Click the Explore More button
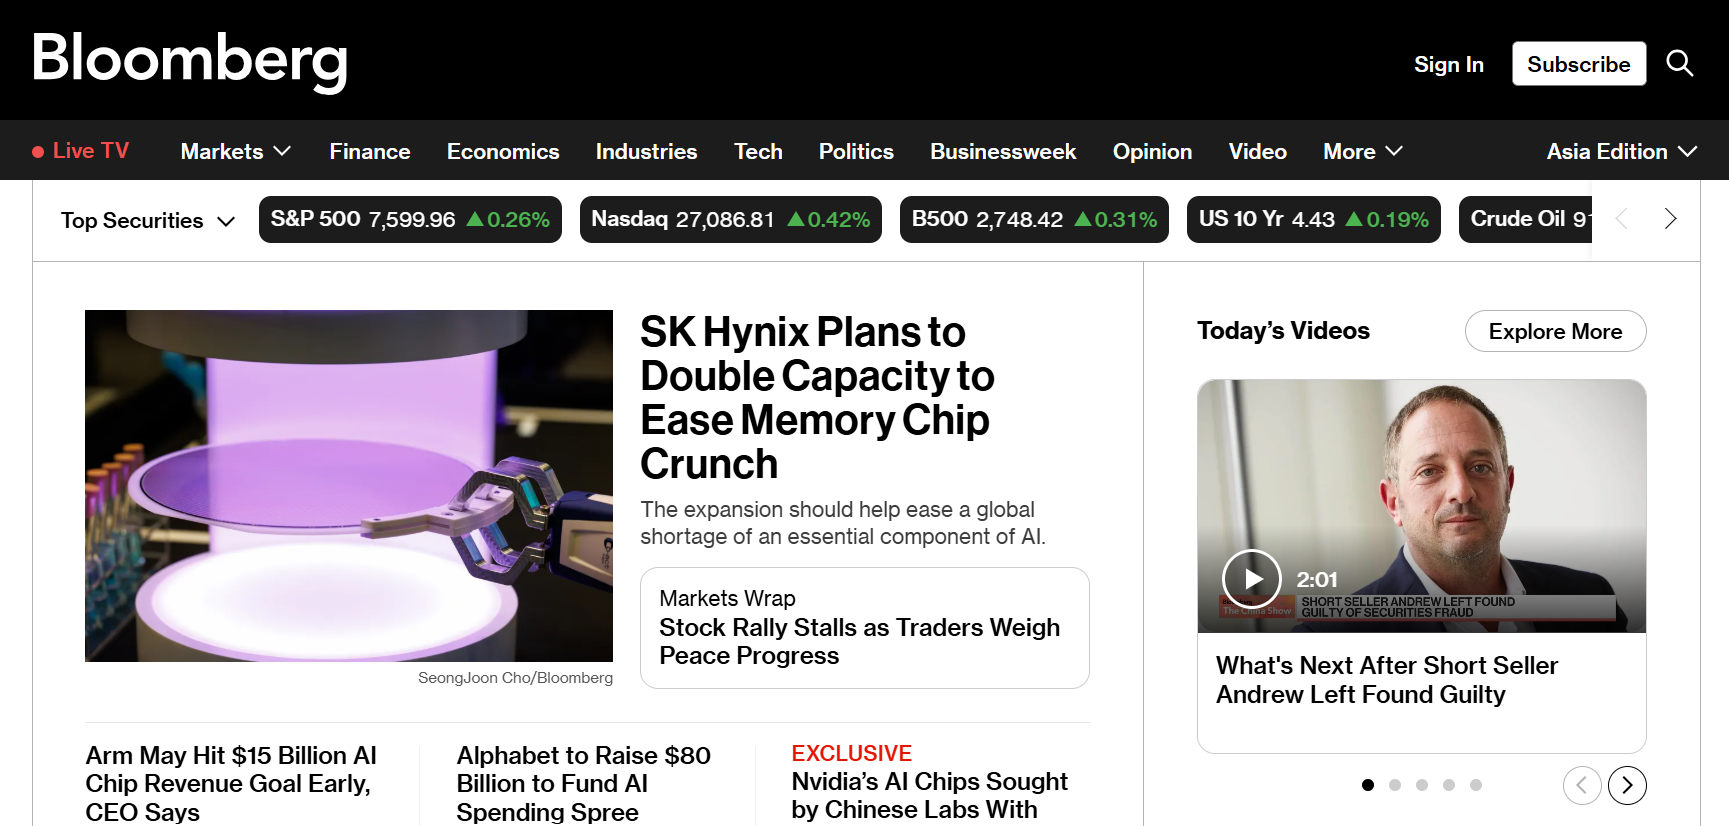The width and height of the screenshot is (1729, 826). click(x=1555, y=331)
